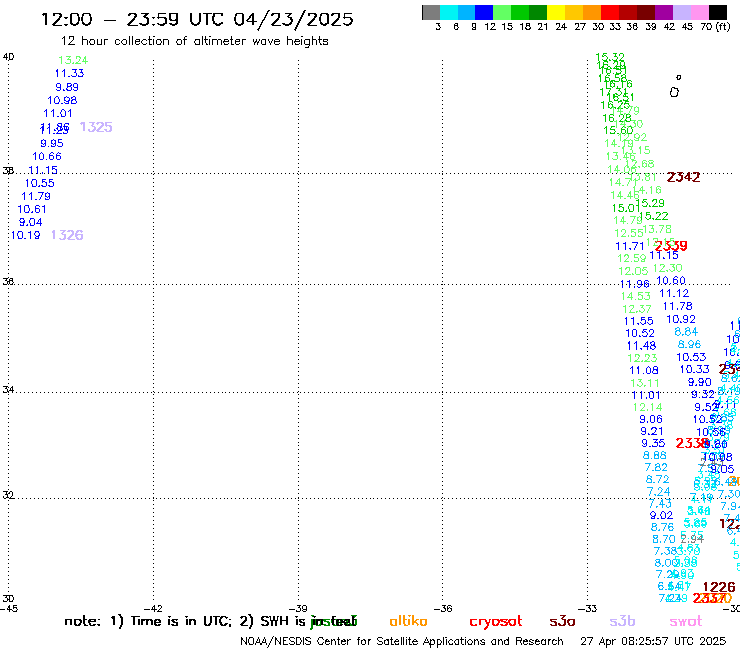Click the wave height value '14.53'
Image resolution: width=740 pixels, height=650 pixels.
click(x=636, y=296)
